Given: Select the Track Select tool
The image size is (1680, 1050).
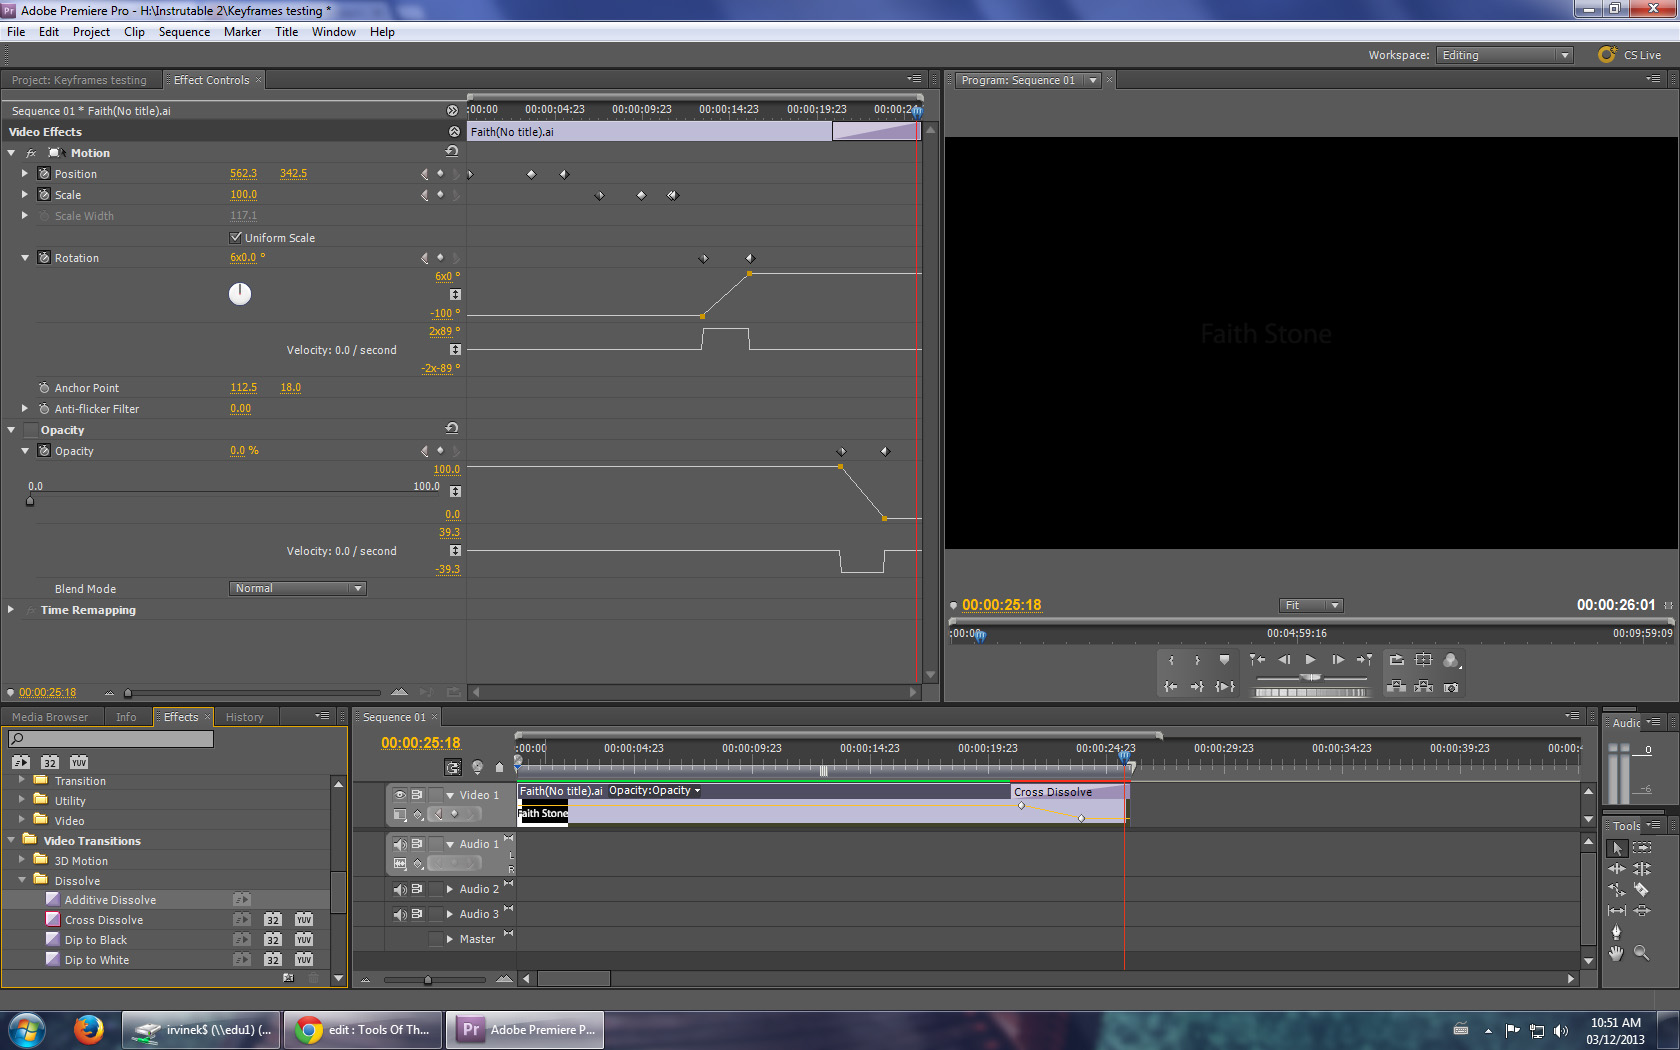Looking at the screenshot, I should coord(1642,848).
